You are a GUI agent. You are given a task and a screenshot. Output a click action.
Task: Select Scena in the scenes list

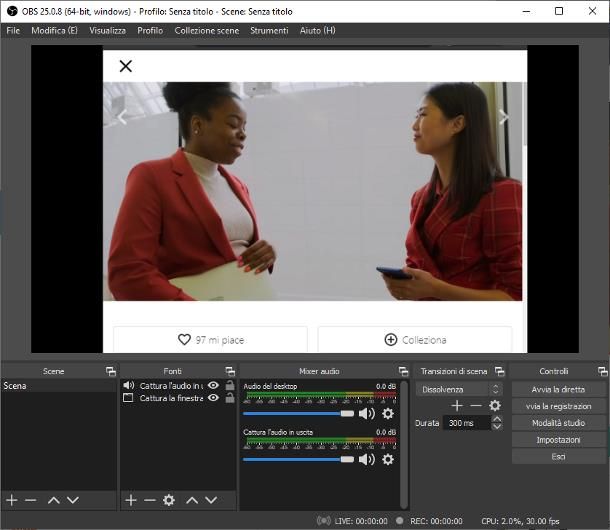59,386
